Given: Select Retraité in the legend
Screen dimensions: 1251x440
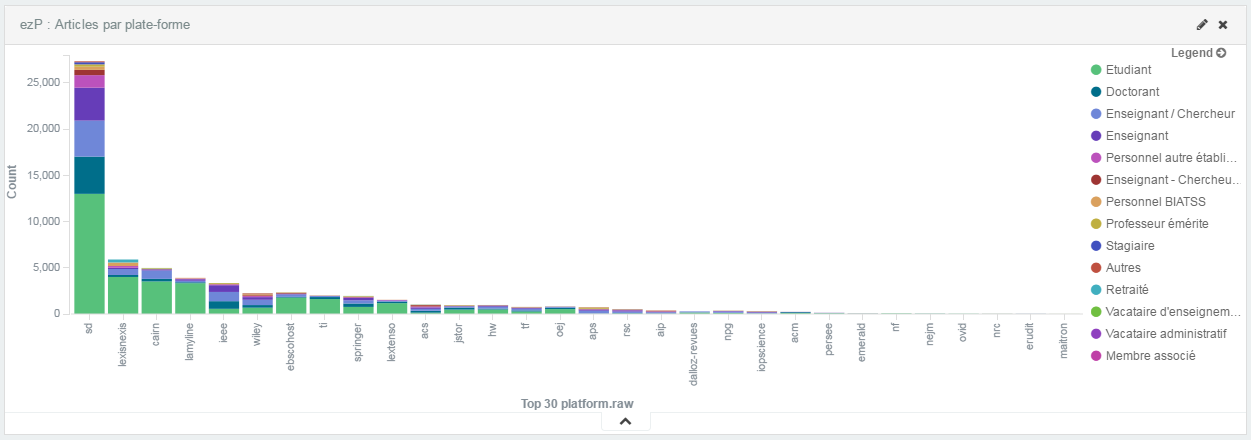Looking at the screenshot, I should tap(1127, 290).
